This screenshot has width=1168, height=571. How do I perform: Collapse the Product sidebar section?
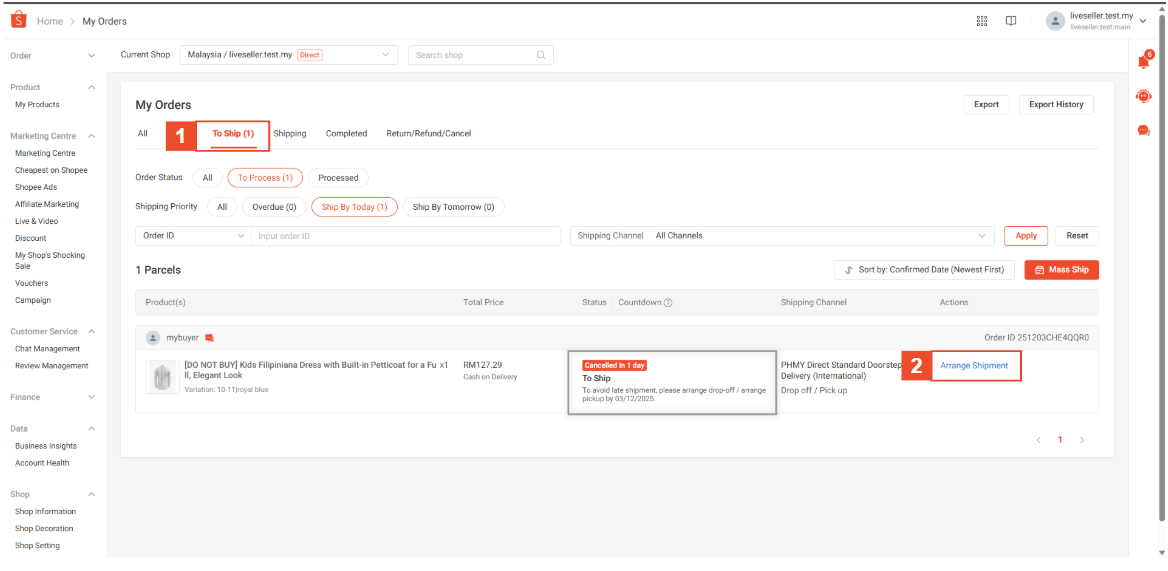92,87
